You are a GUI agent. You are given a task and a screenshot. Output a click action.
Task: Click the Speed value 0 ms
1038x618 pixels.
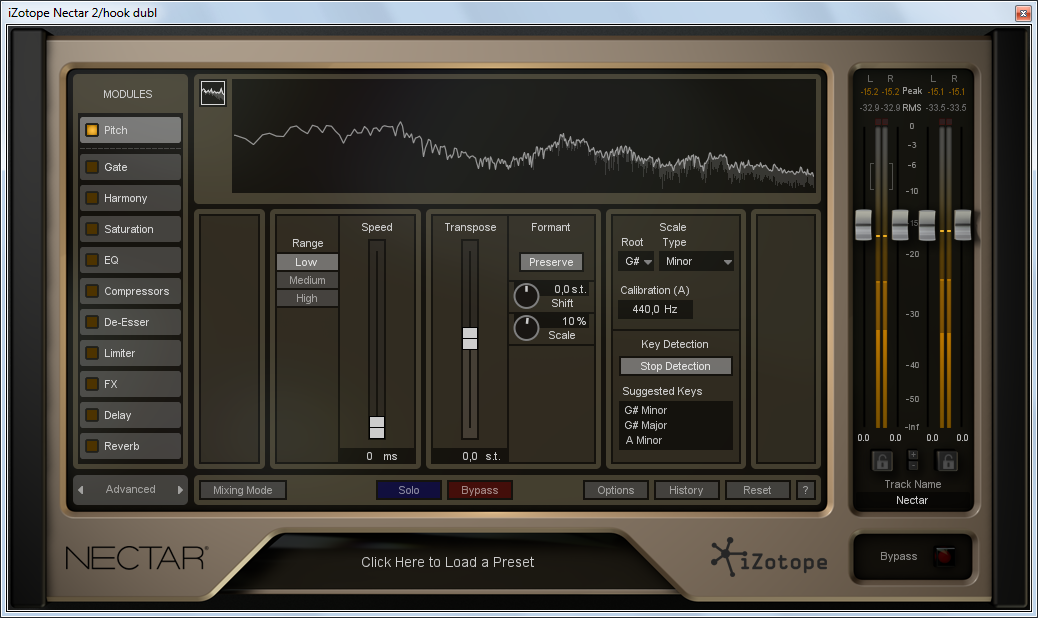point(377,456)
